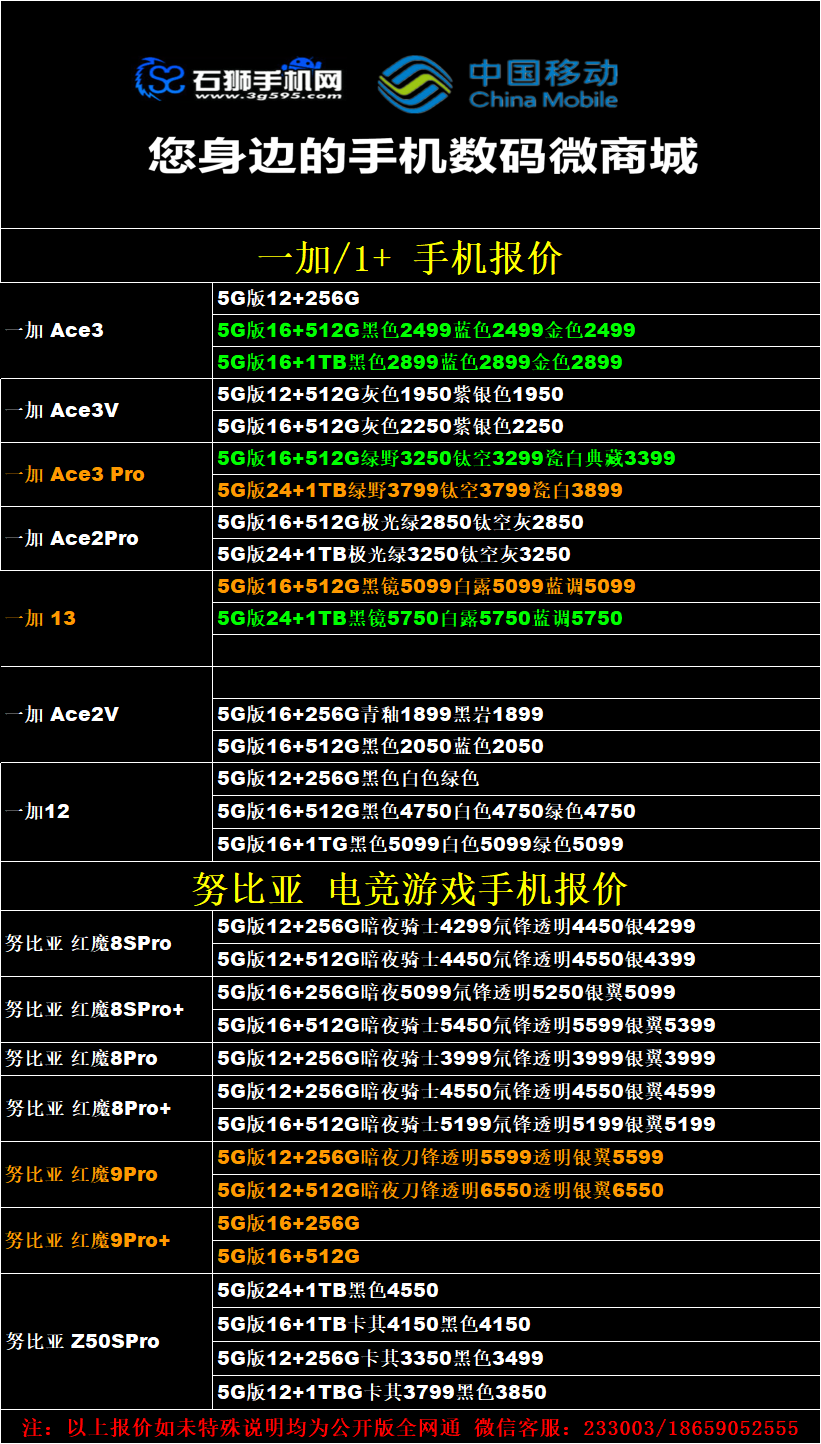Select the 一加 Ace2V model label

[x=62, y=714]
